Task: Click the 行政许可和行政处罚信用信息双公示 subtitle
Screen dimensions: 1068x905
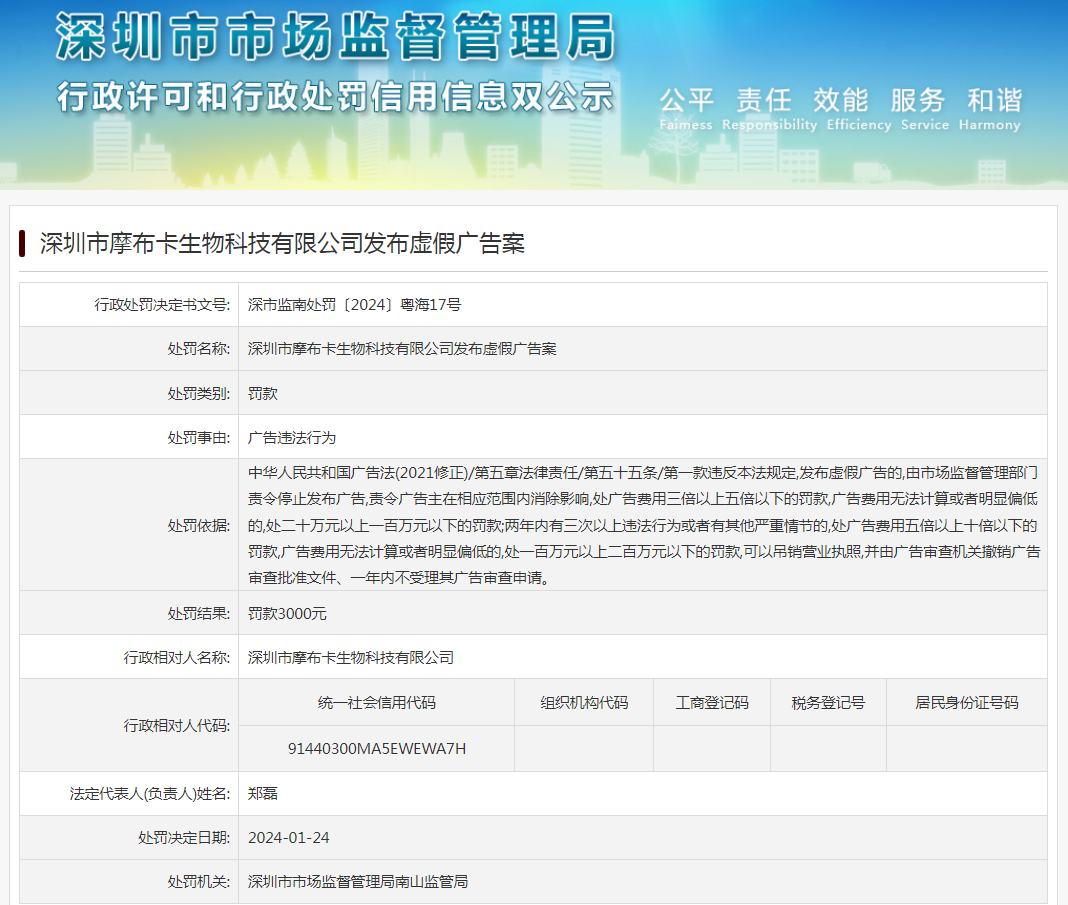Action: 335,96
